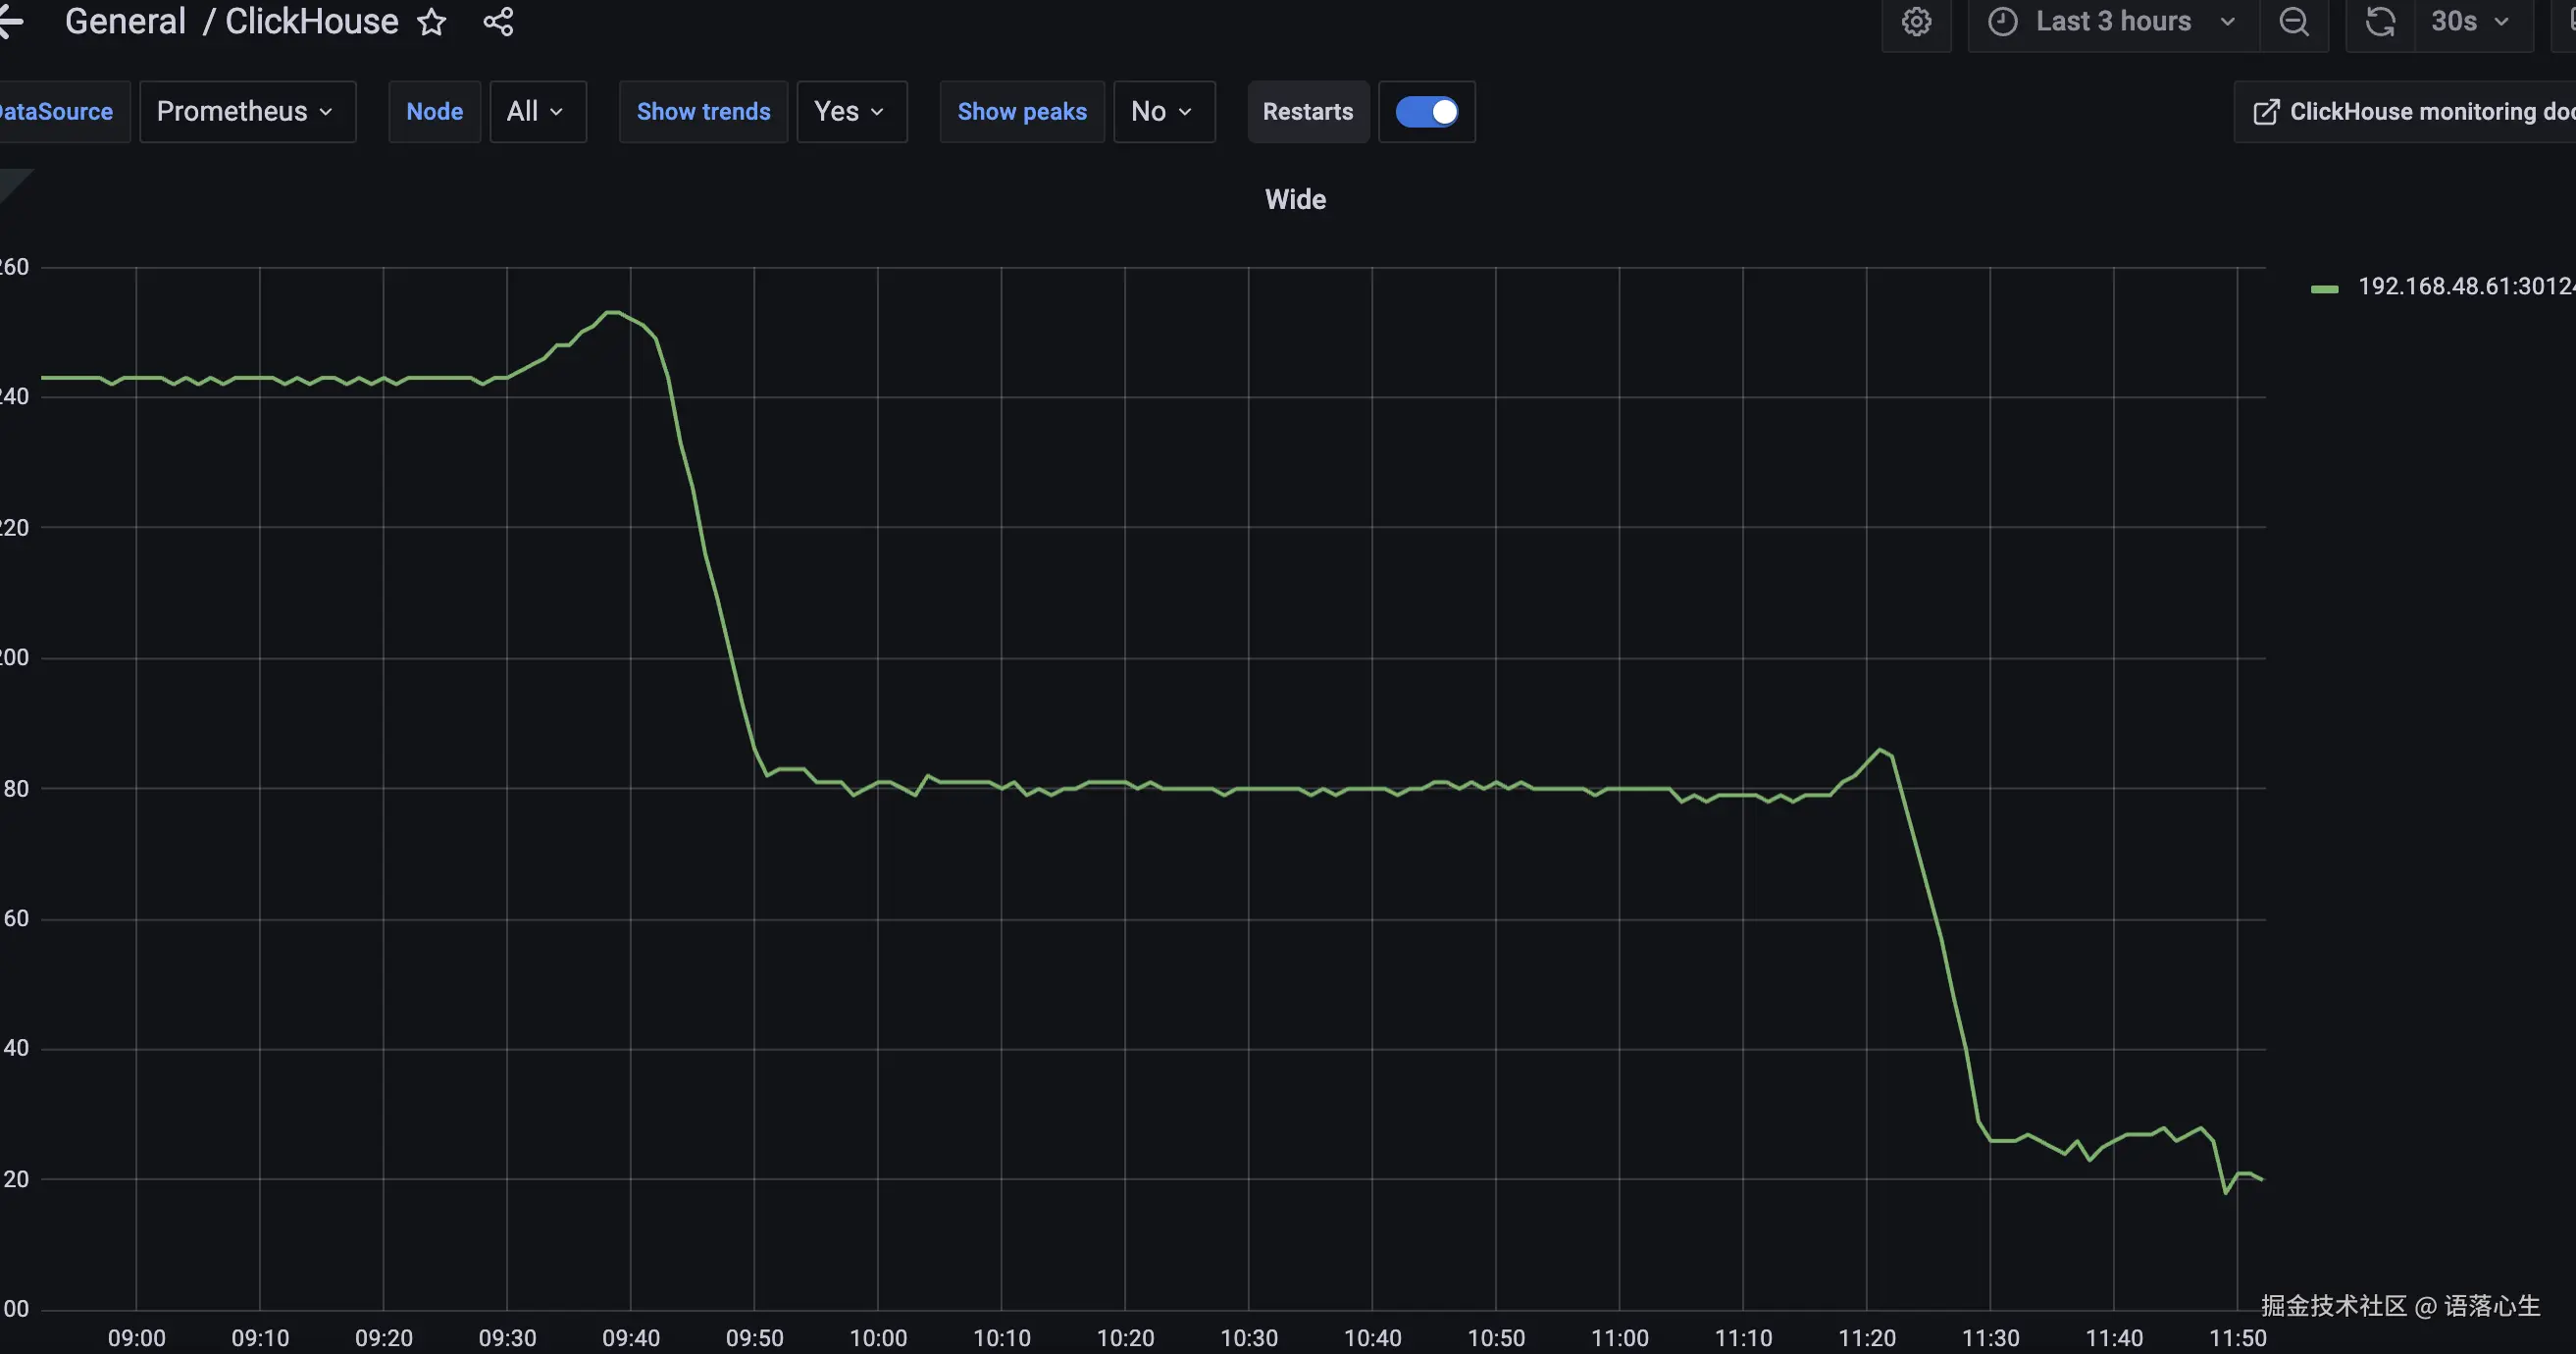The image size is (2576, 1354).
Task: Open the Prometheus datasource dropdown
Action: (x=246, y=112)
